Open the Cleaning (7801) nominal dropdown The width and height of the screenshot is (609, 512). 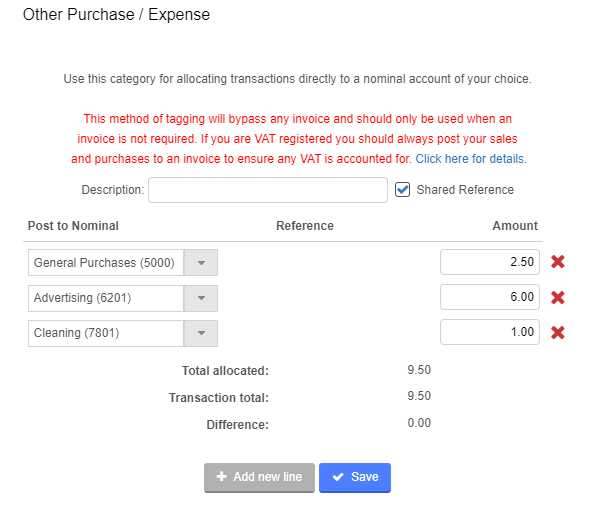pos(201,333)
